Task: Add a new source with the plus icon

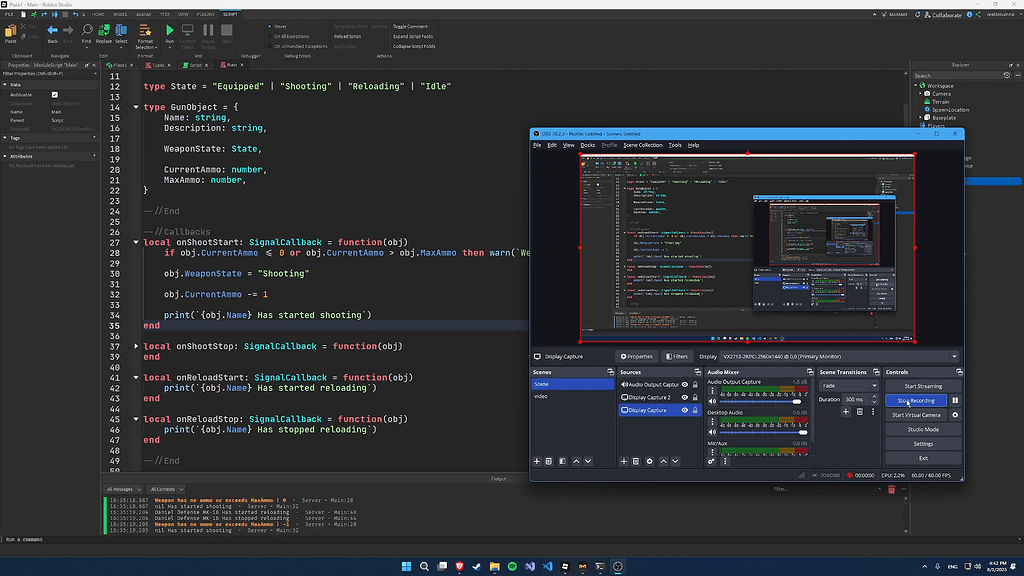Action: (x=623, y=460)
